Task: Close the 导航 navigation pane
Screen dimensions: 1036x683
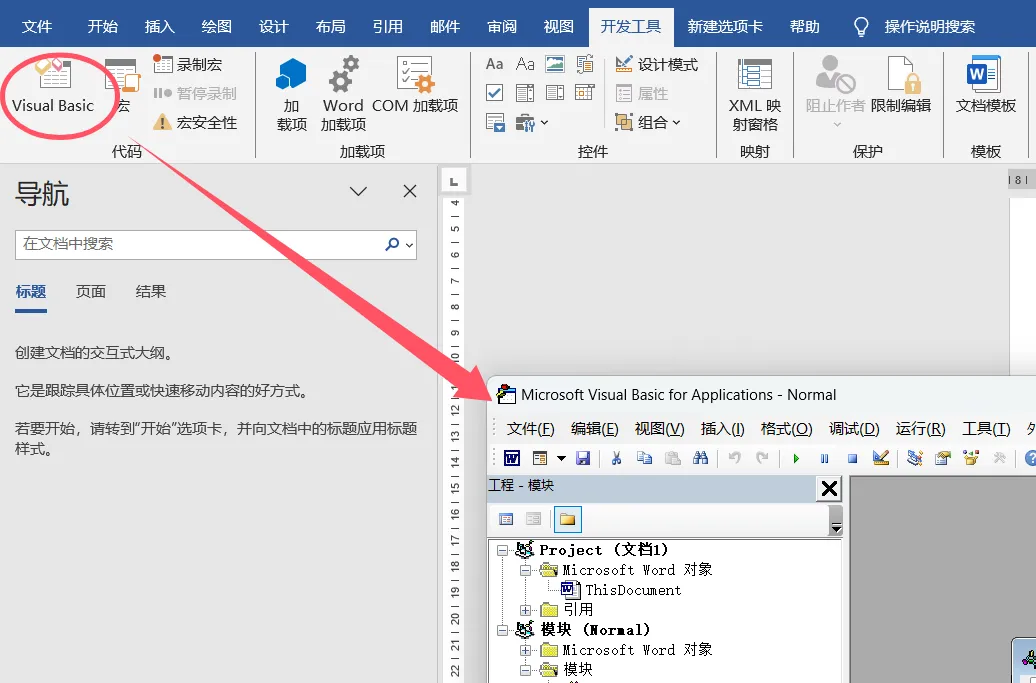Action: 410,192
